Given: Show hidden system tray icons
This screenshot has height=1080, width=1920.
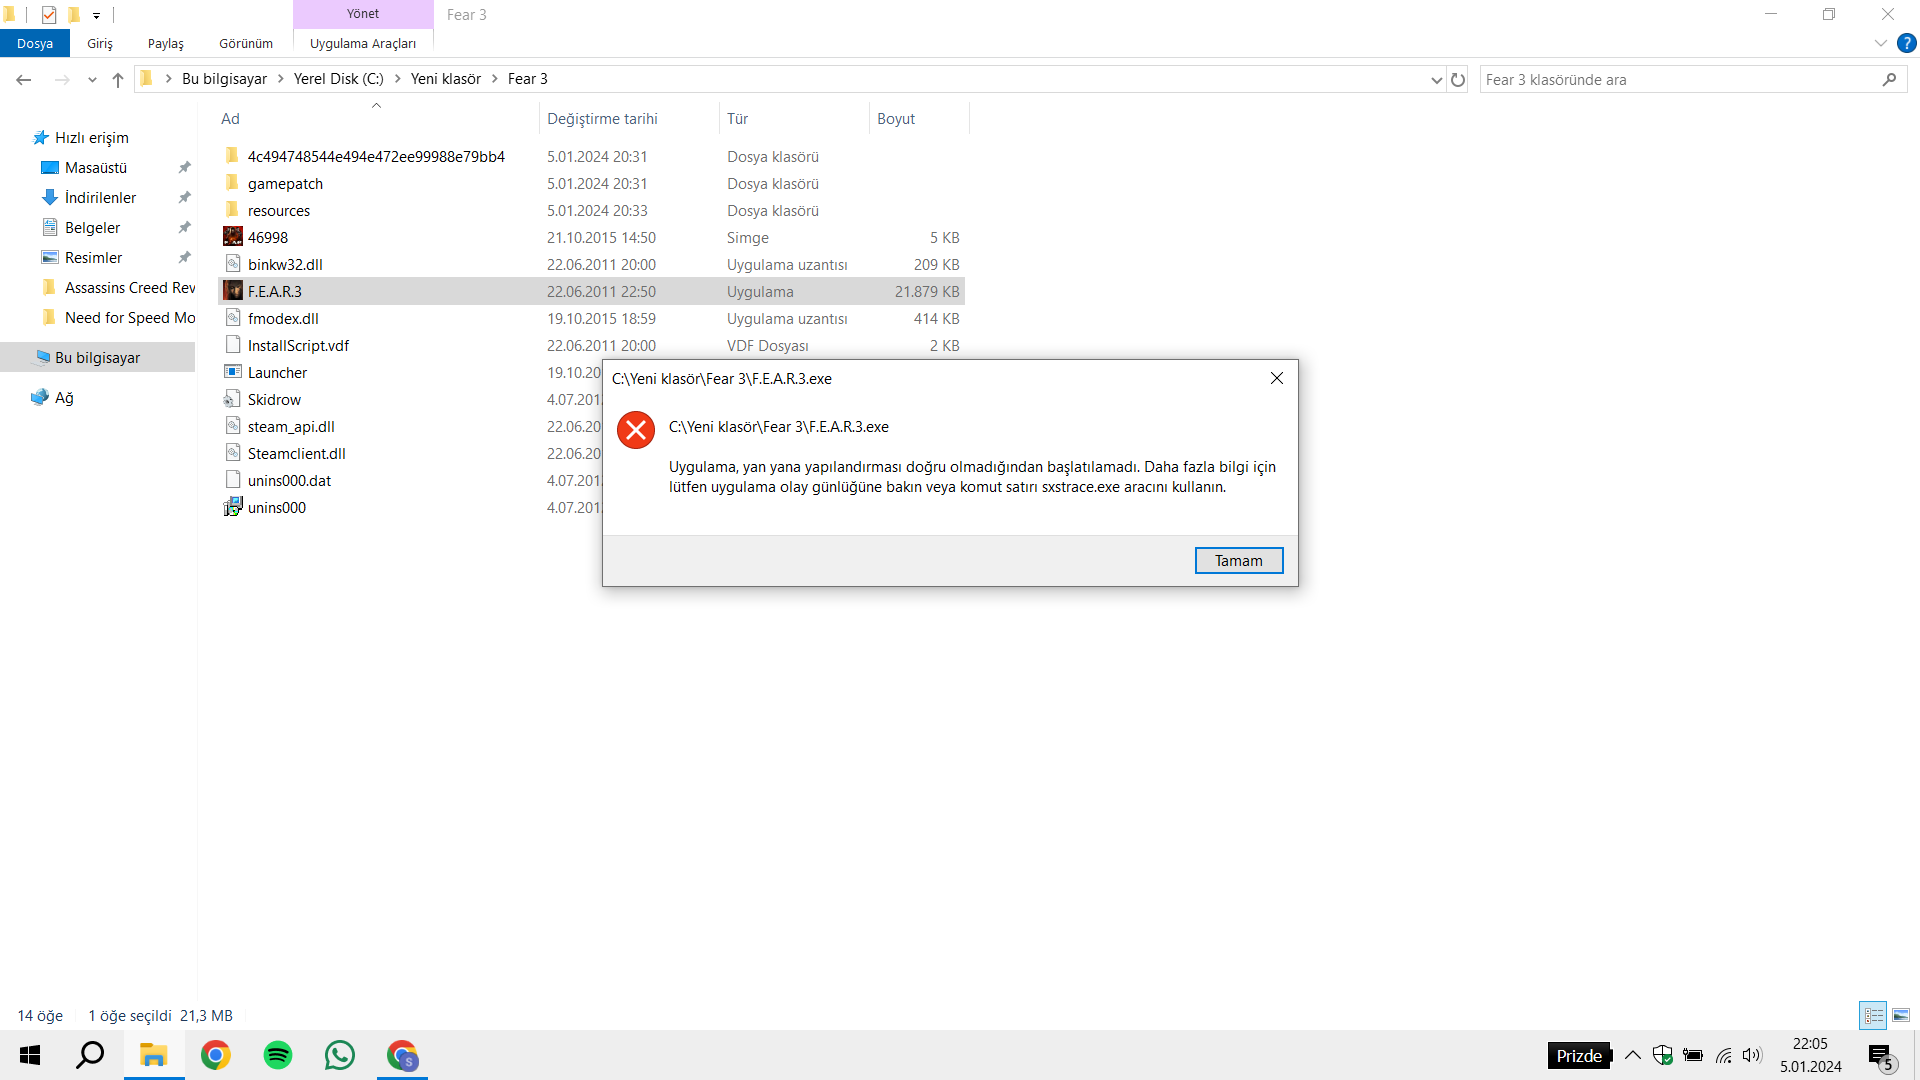Looking at the screenshot, I should (1633, 1055).
